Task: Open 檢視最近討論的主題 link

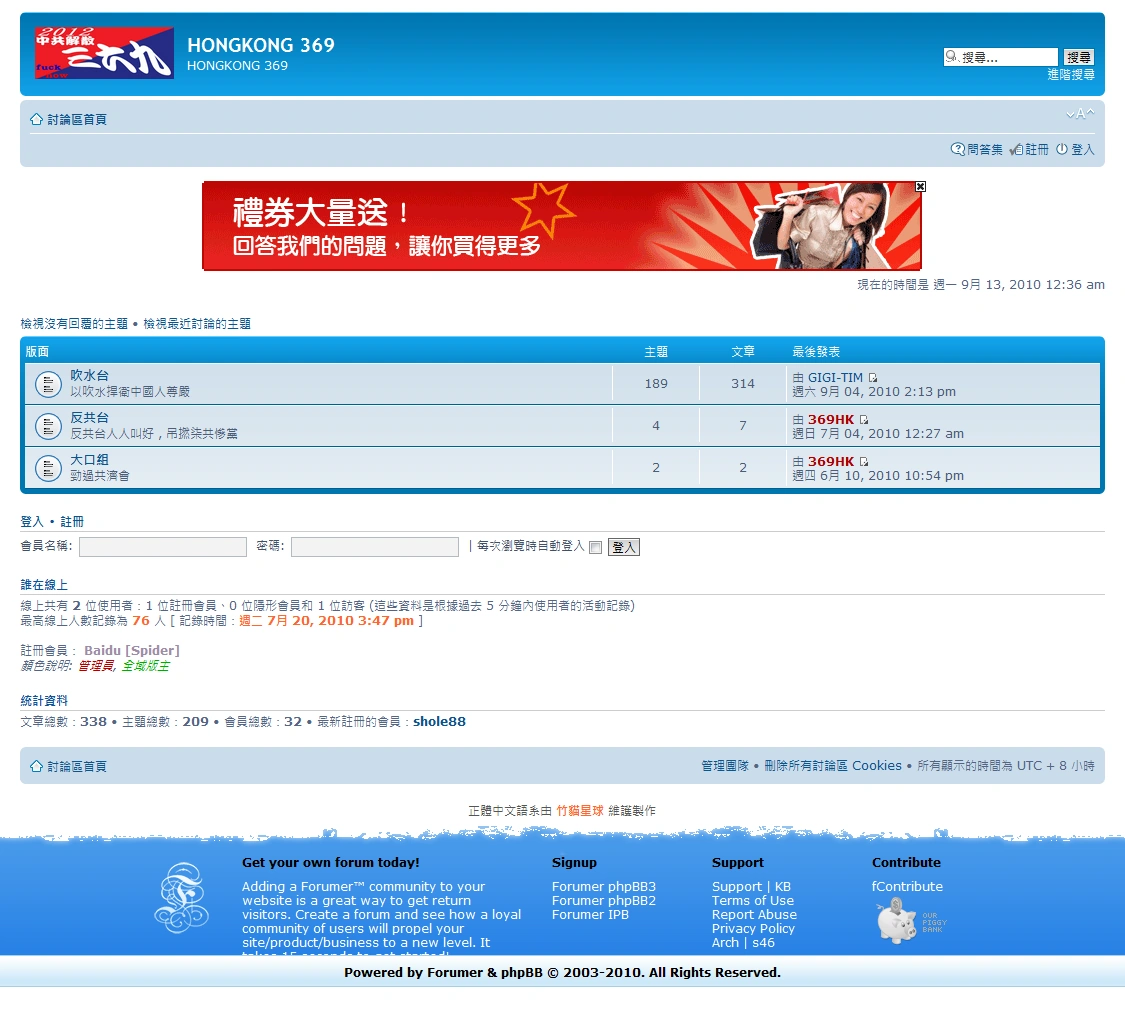Action: click(x=197, y=324)
